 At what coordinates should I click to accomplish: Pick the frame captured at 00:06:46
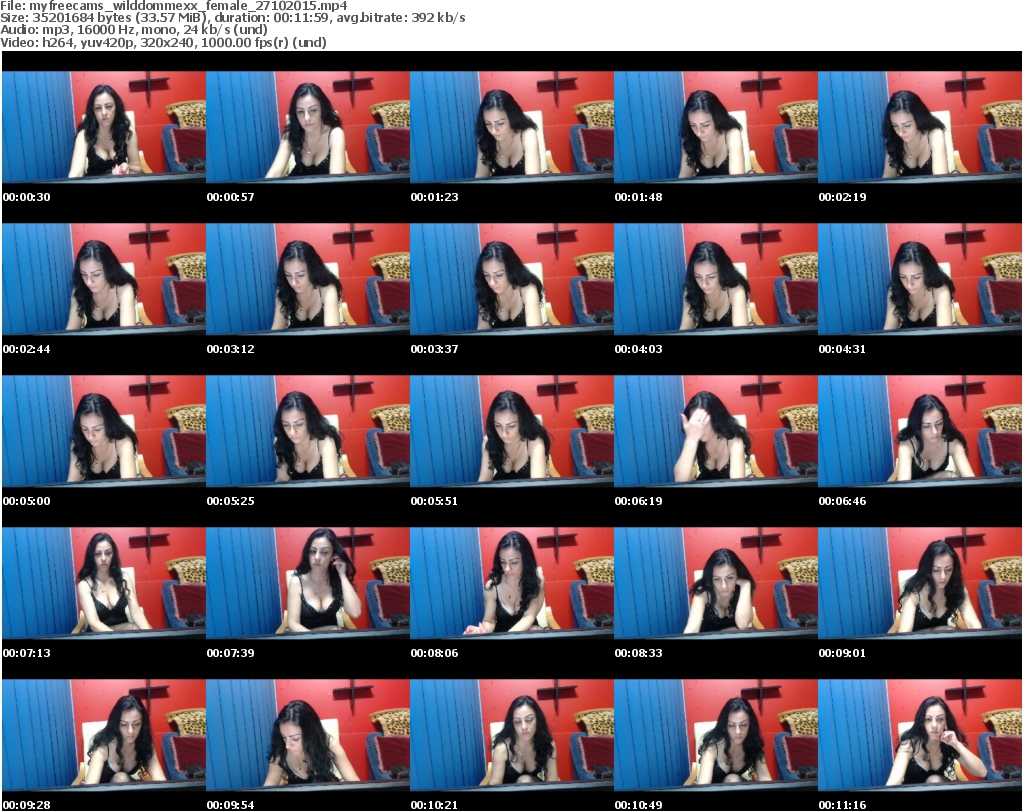pyautogui.click(x=920, y=431)
